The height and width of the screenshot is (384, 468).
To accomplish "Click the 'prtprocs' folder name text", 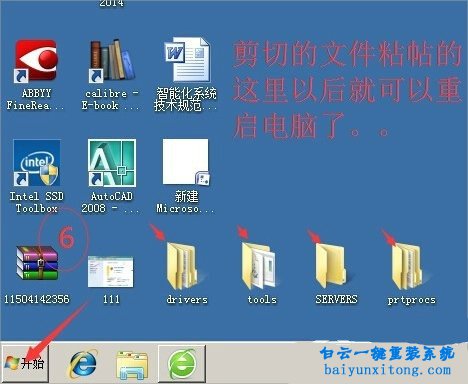I will [x=411, y=300].
